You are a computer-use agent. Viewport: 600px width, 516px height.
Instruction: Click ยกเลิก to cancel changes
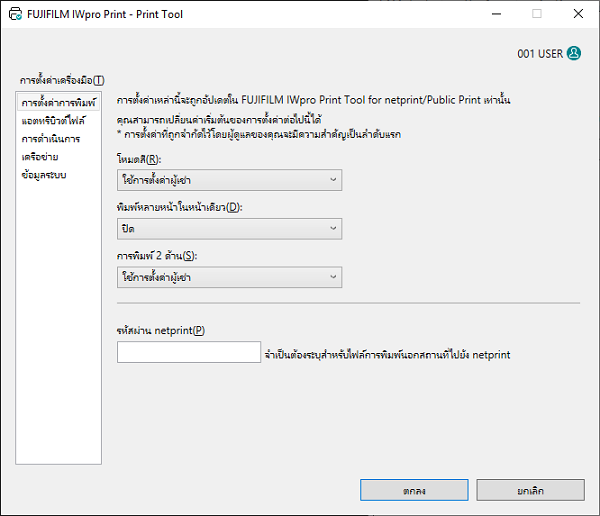531,490
